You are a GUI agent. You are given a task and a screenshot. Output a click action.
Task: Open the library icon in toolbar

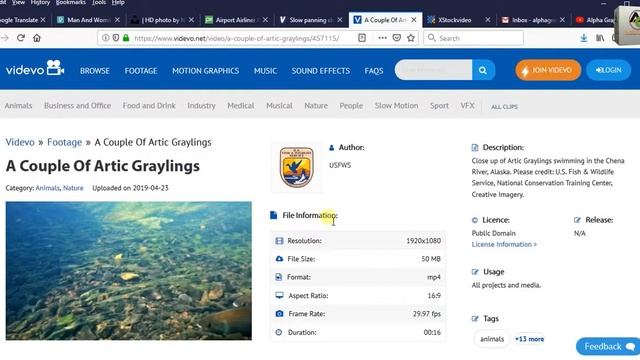click(600, 38)
